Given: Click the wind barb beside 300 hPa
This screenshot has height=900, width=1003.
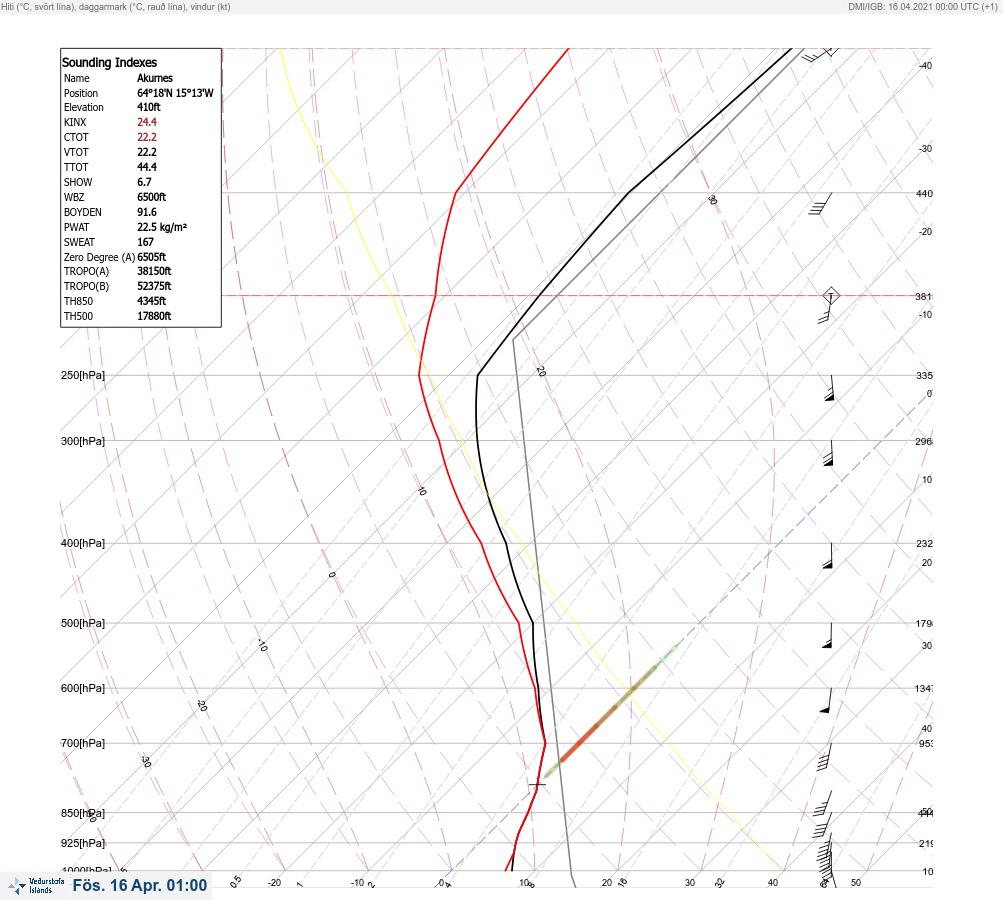Looking at the screenshot, I should point(829,453).
